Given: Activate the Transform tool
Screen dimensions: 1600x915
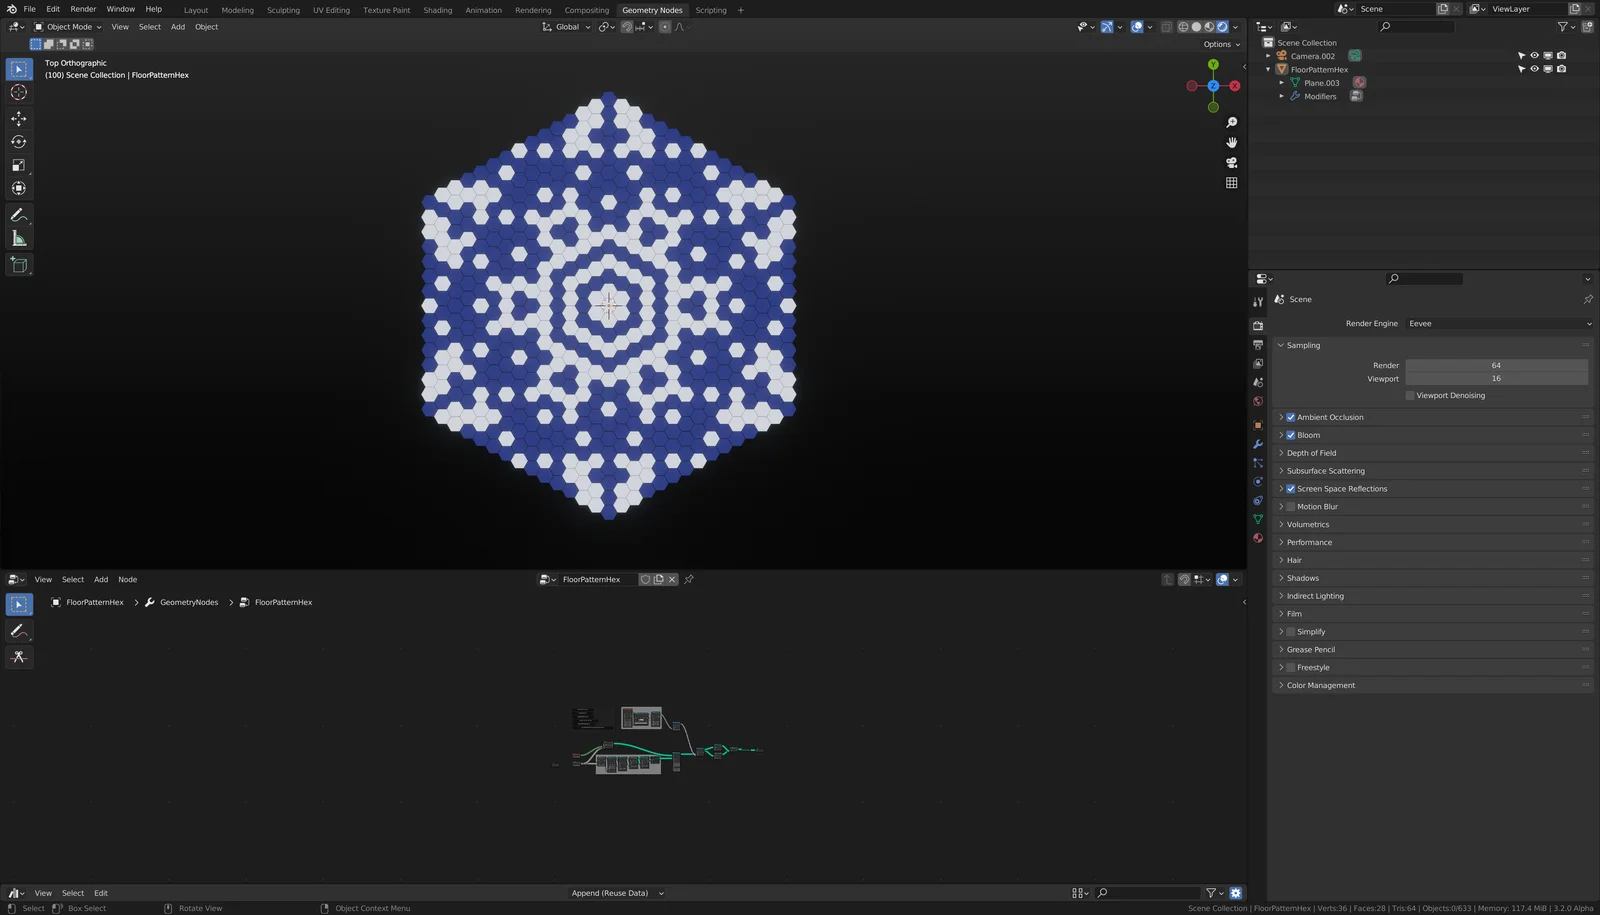Looking at the screenshot, I should point(18,188).
